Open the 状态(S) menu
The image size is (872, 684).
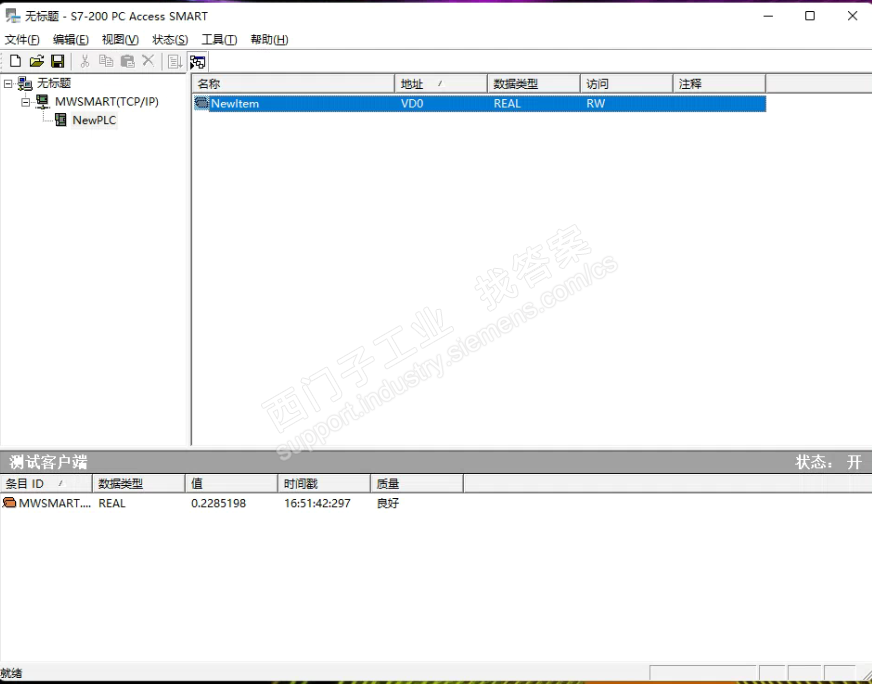[x=170, y=39]
